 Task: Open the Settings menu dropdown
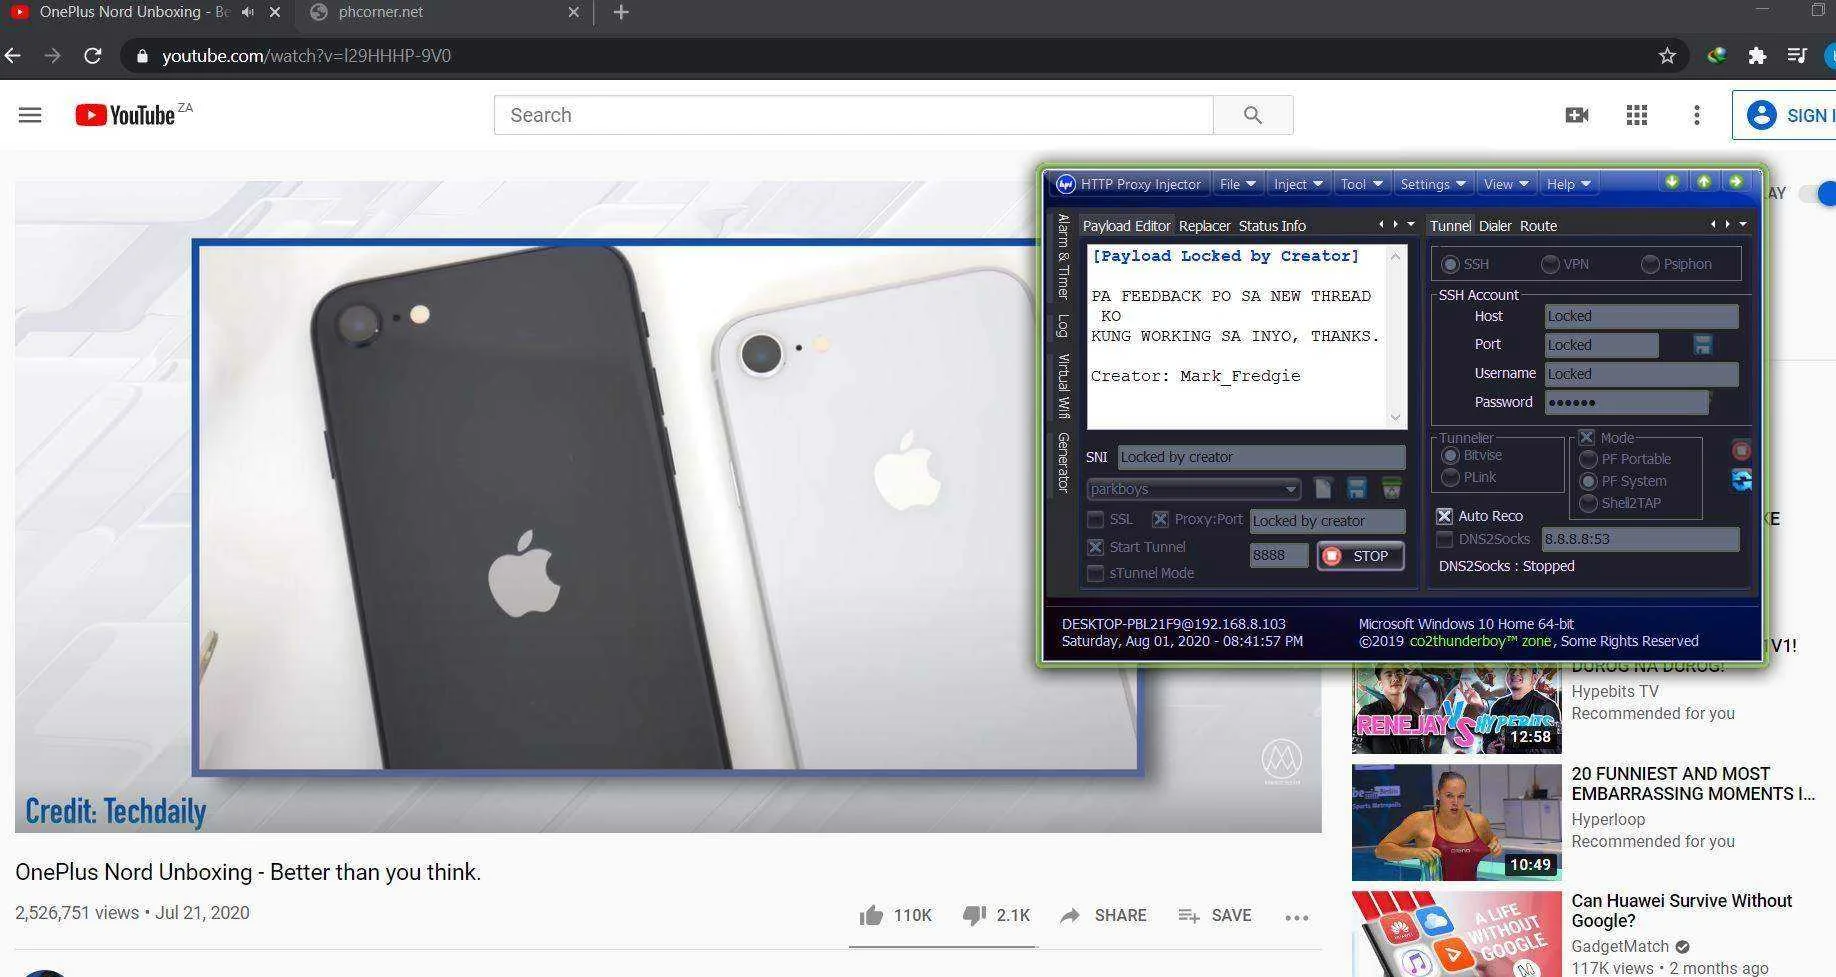click(1433, 184)
